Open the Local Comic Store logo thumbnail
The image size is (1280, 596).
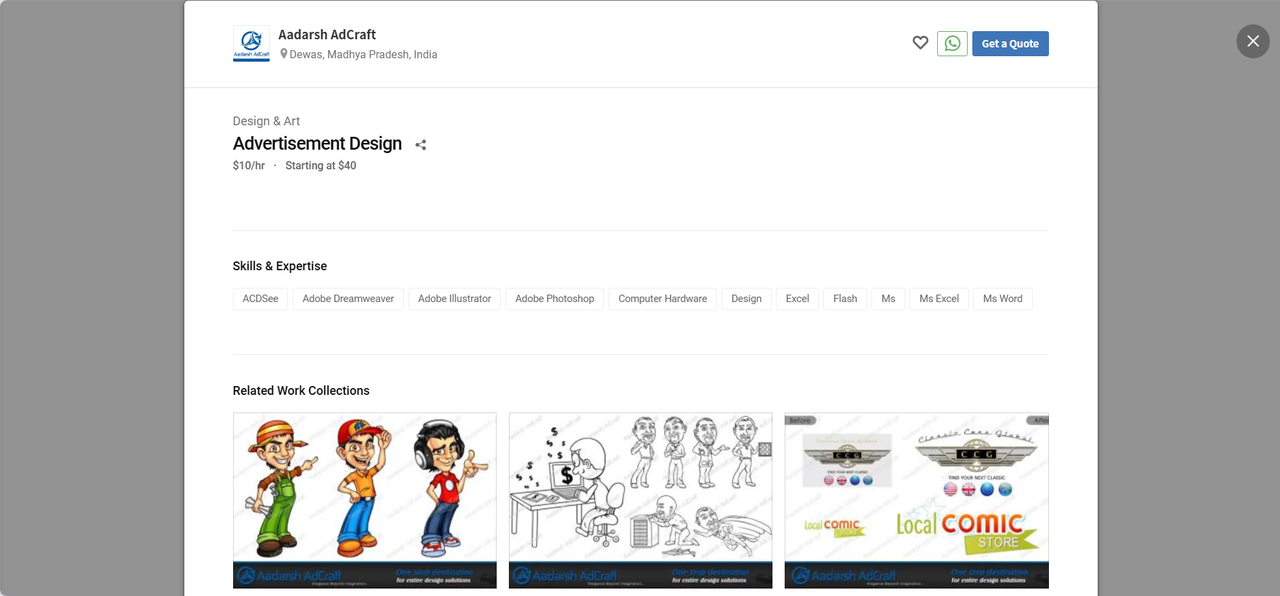917,500
